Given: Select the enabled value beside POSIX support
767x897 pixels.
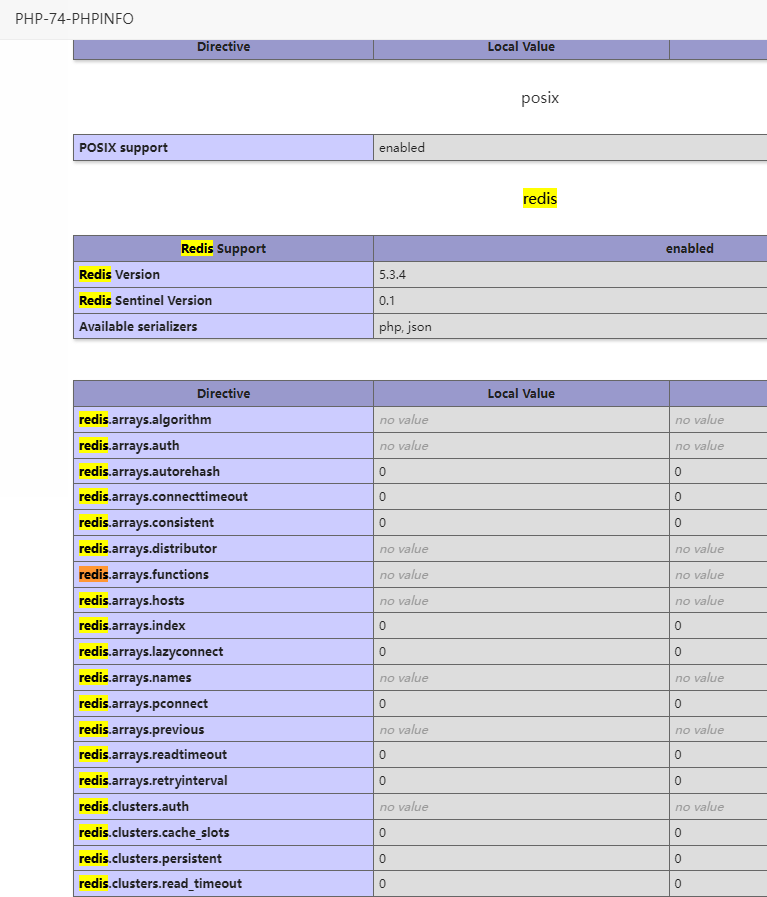Looking at the screenshot, I should 402,148.
